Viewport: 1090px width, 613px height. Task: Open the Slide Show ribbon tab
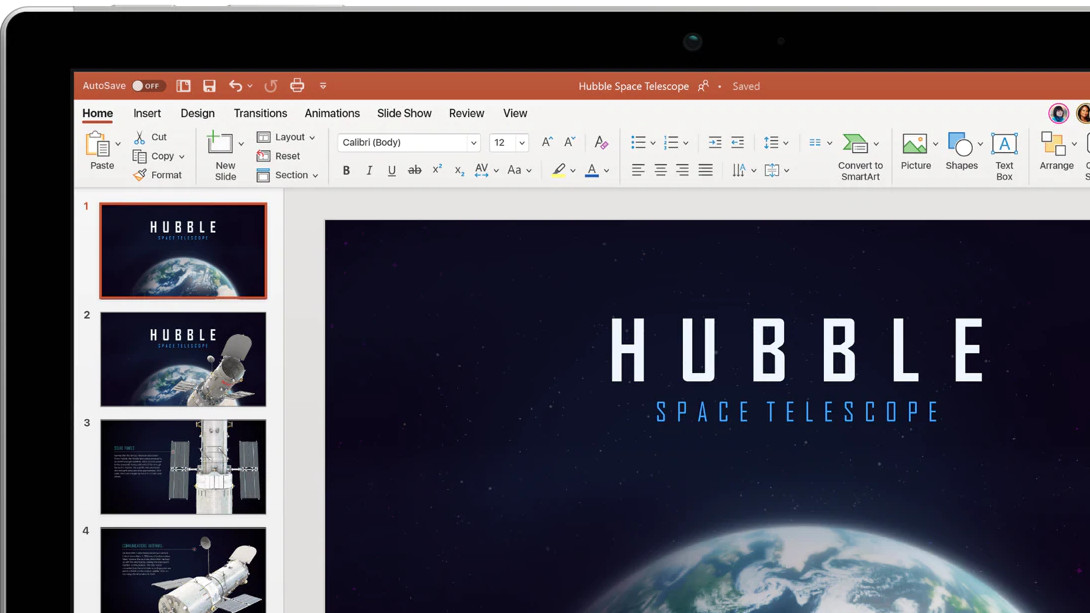click(404, 113)
